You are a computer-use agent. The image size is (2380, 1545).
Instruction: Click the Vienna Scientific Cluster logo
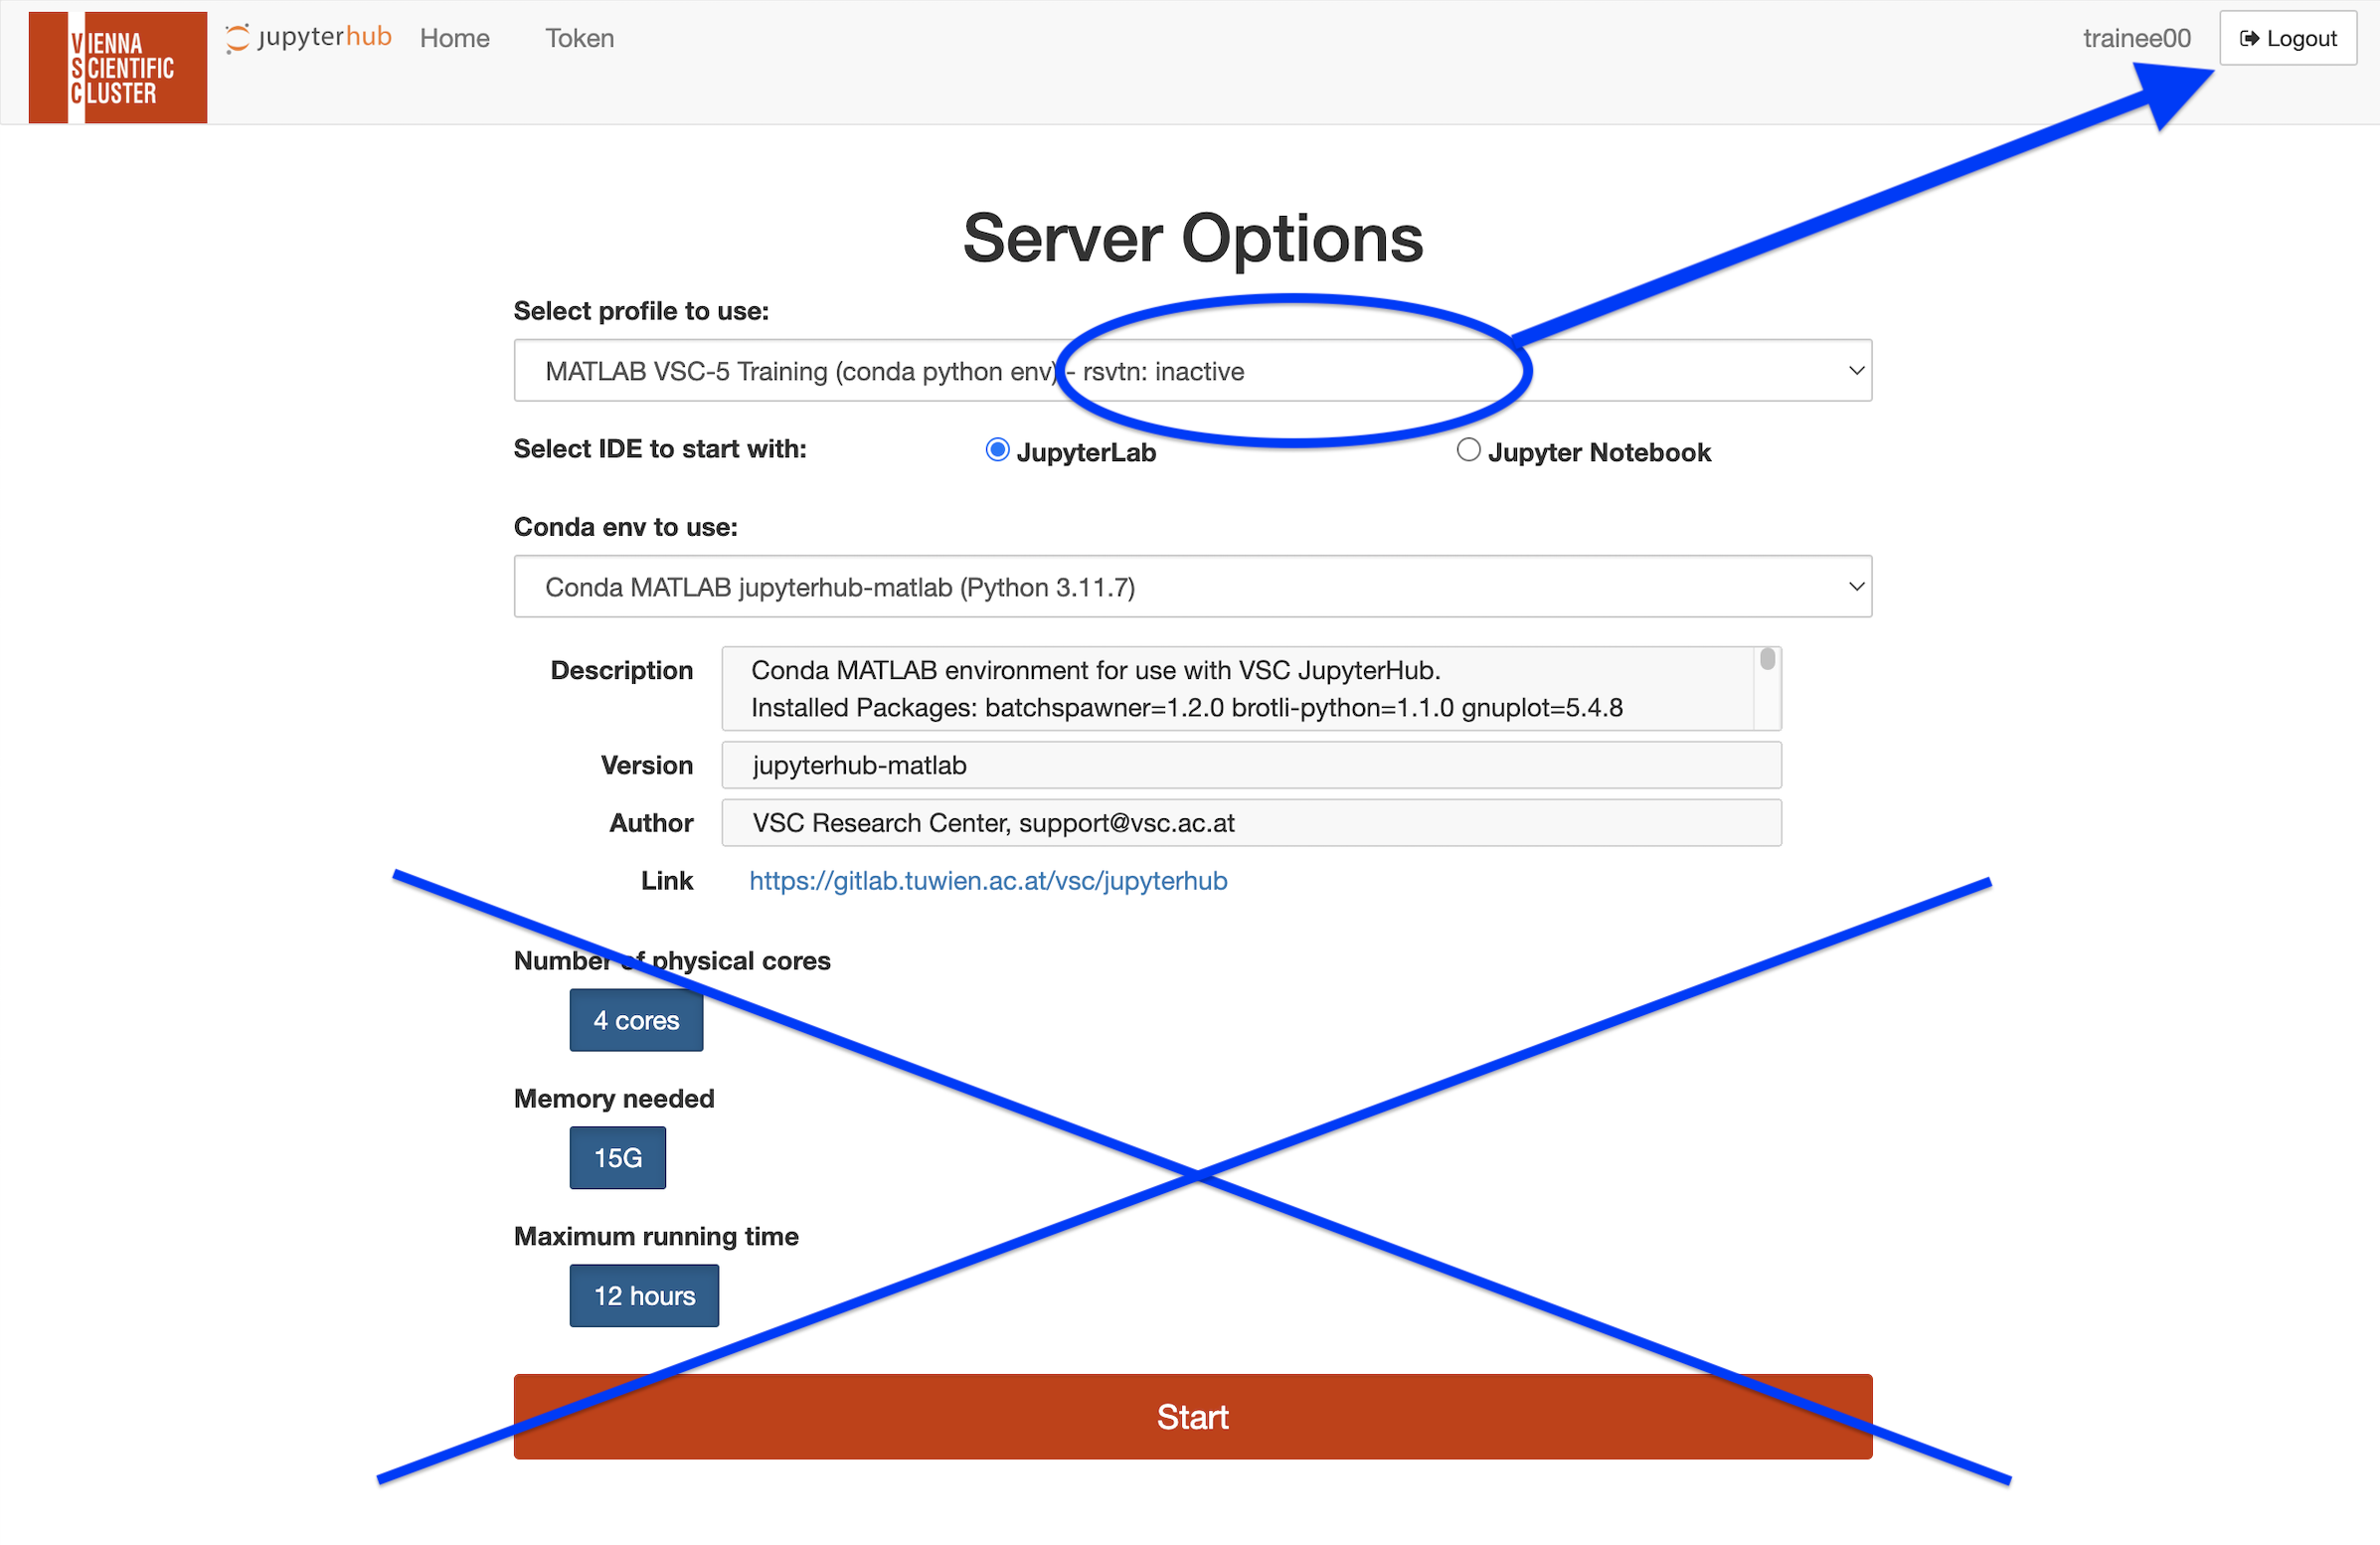click(118, 67)
